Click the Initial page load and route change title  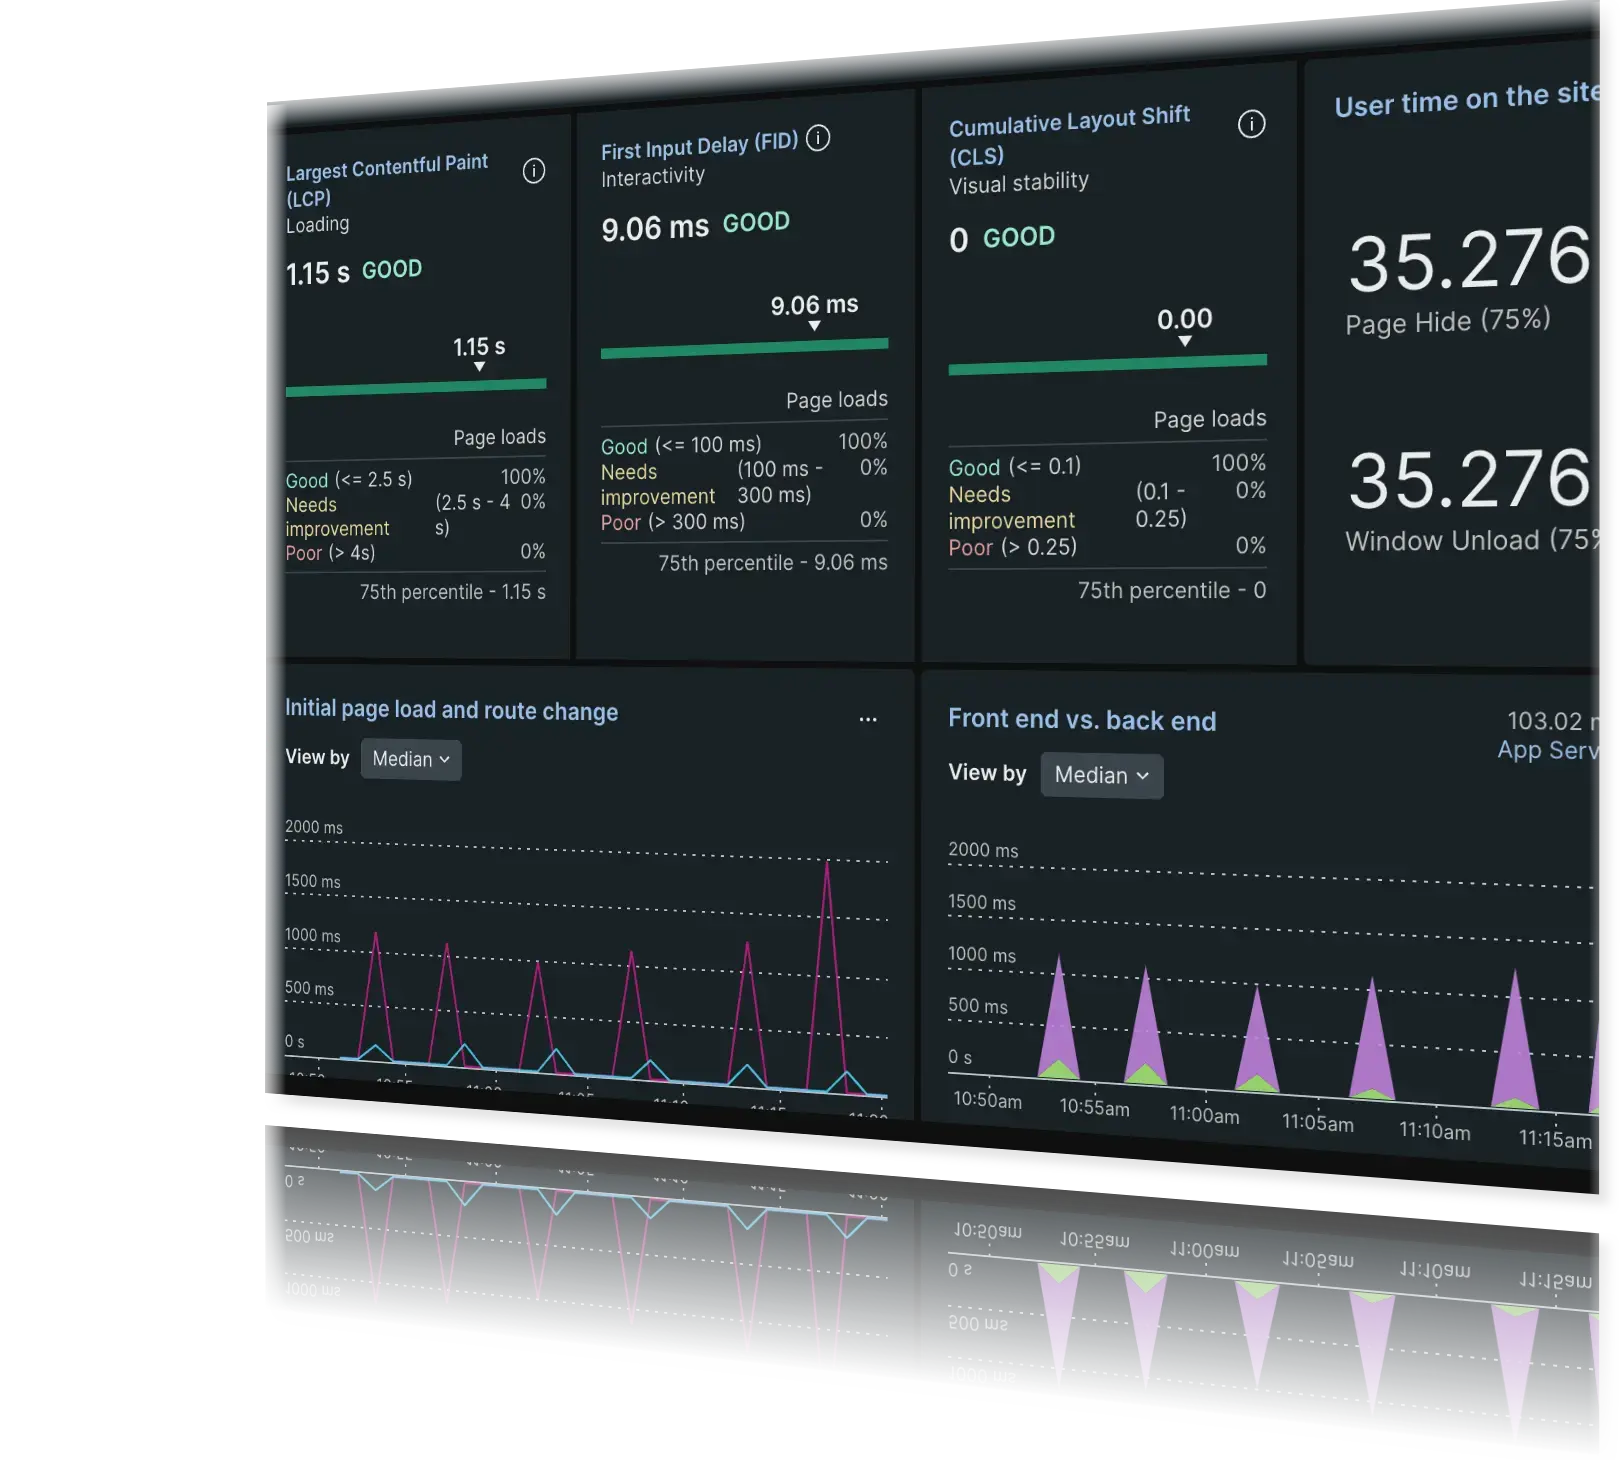[451, 710]
